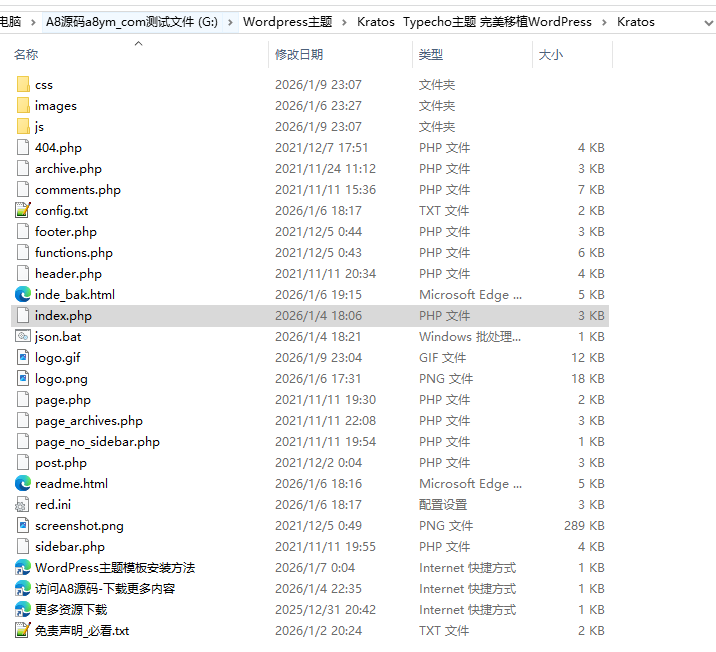Click date 2021/12/7 17:51

click(321, 147)
